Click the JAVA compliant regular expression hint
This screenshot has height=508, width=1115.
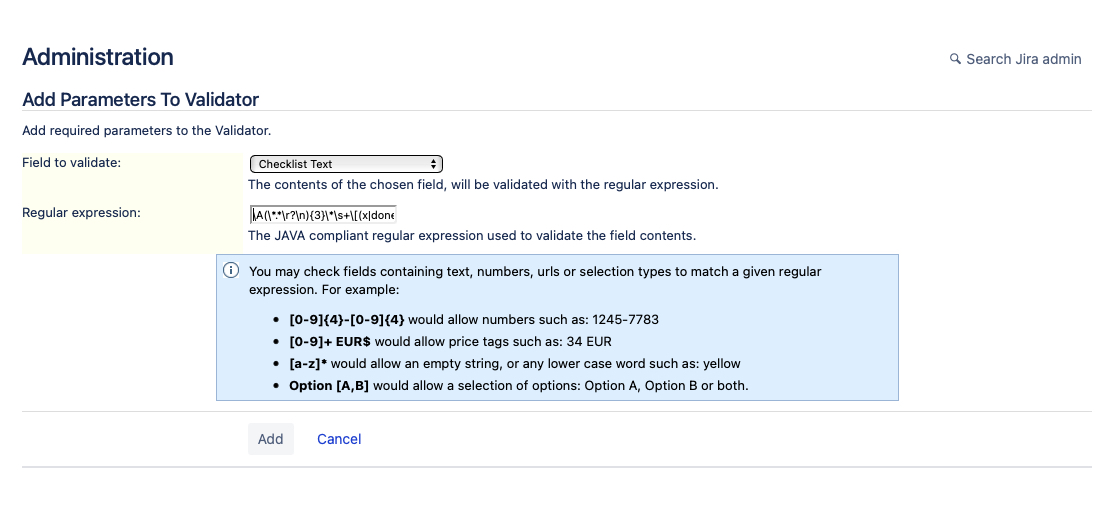click(x=471, y=236)
